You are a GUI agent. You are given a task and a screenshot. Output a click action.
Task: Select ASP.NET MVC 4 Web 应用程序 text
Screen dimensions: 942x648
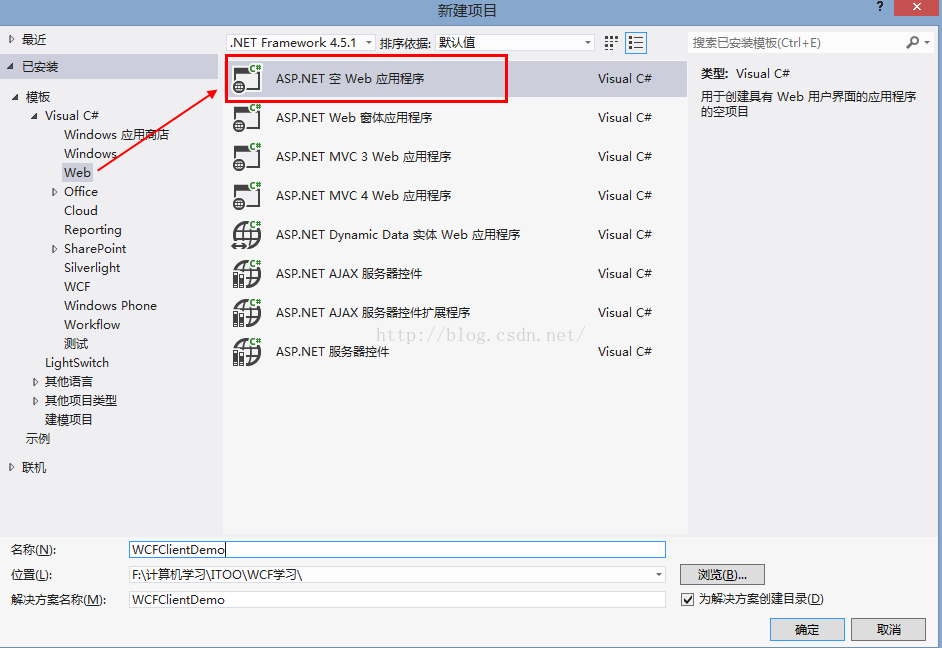click(x=363, y=196)
